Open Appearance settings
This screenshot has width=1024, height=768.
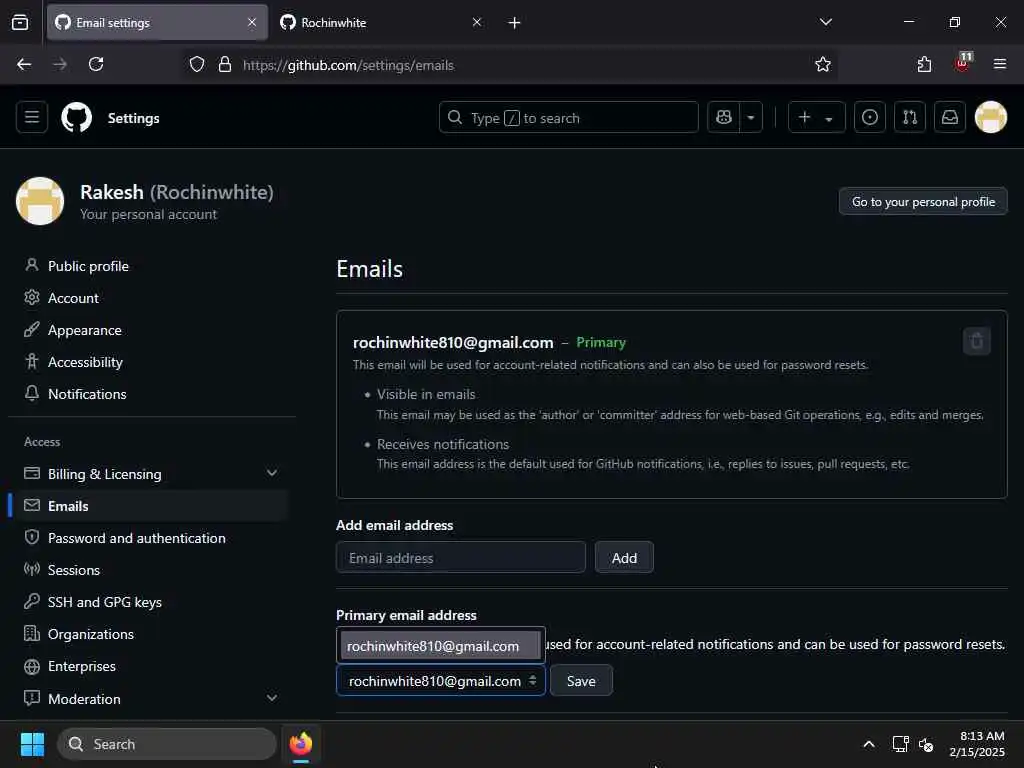click(84, 330)
